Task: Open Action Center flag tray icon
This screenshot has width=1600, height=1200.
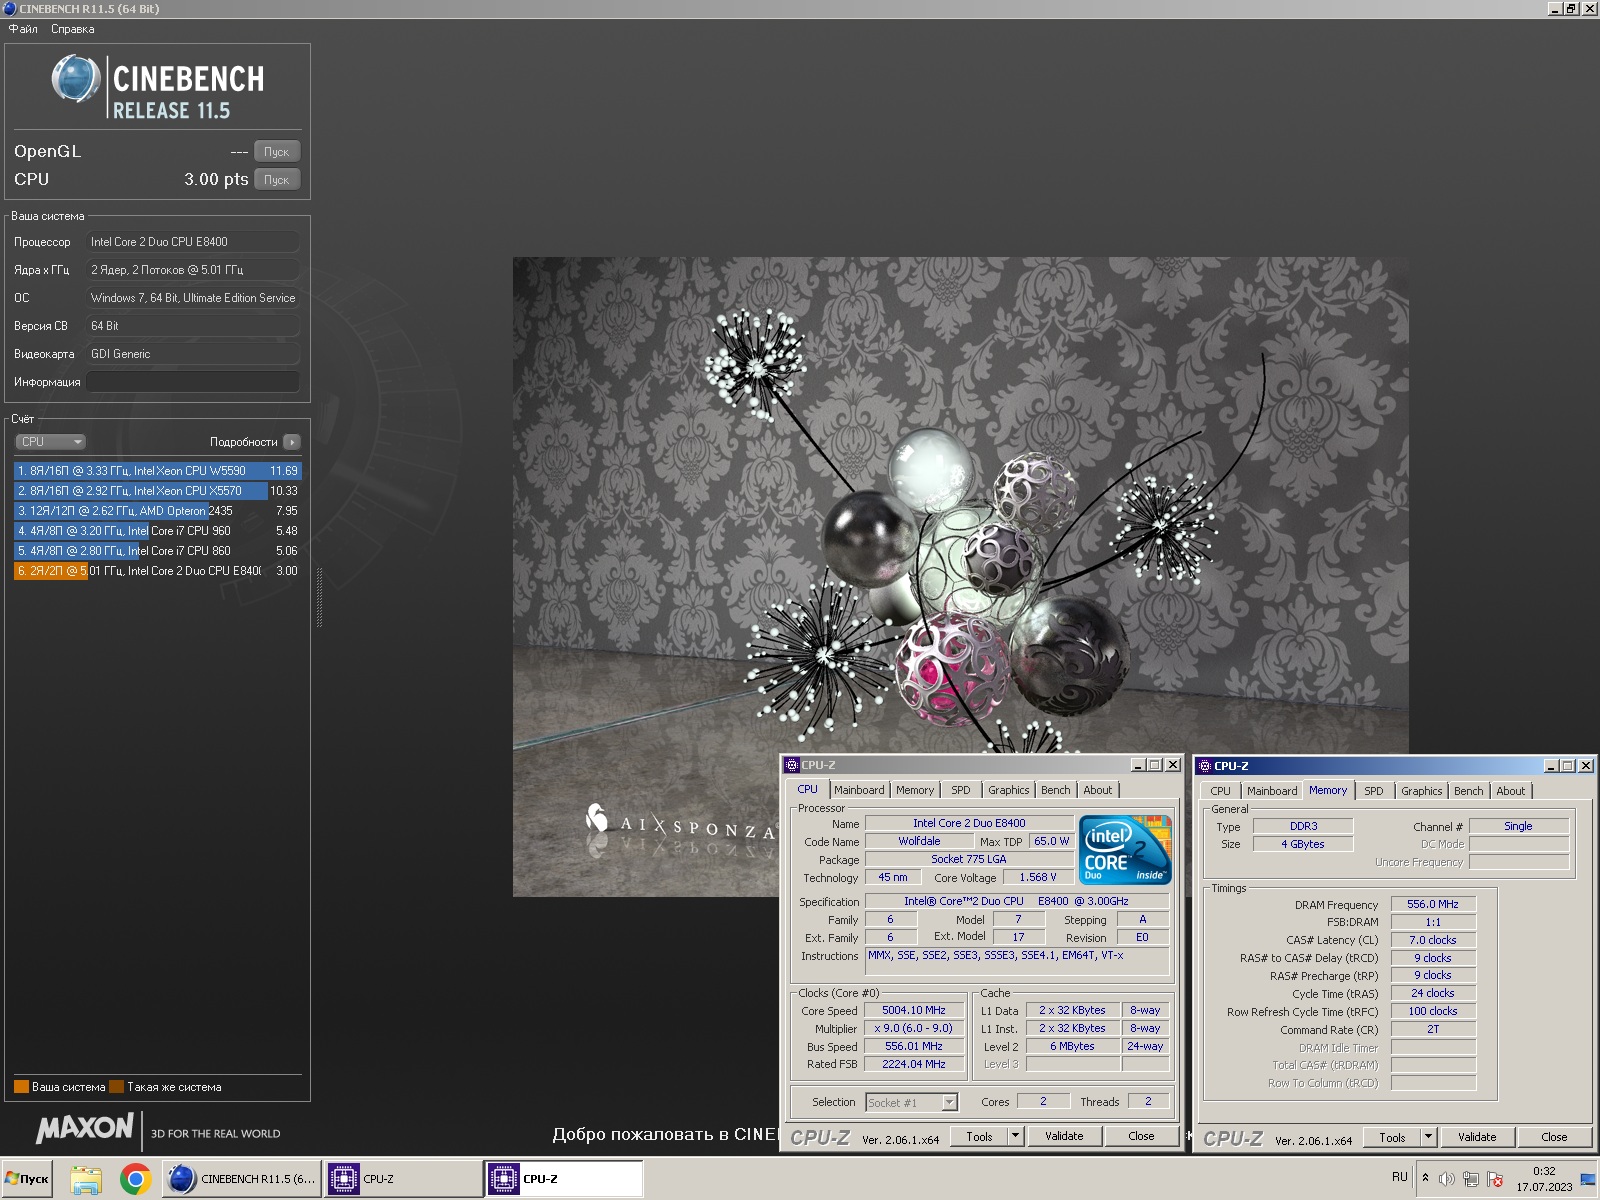Action: coord(1495,1179)
